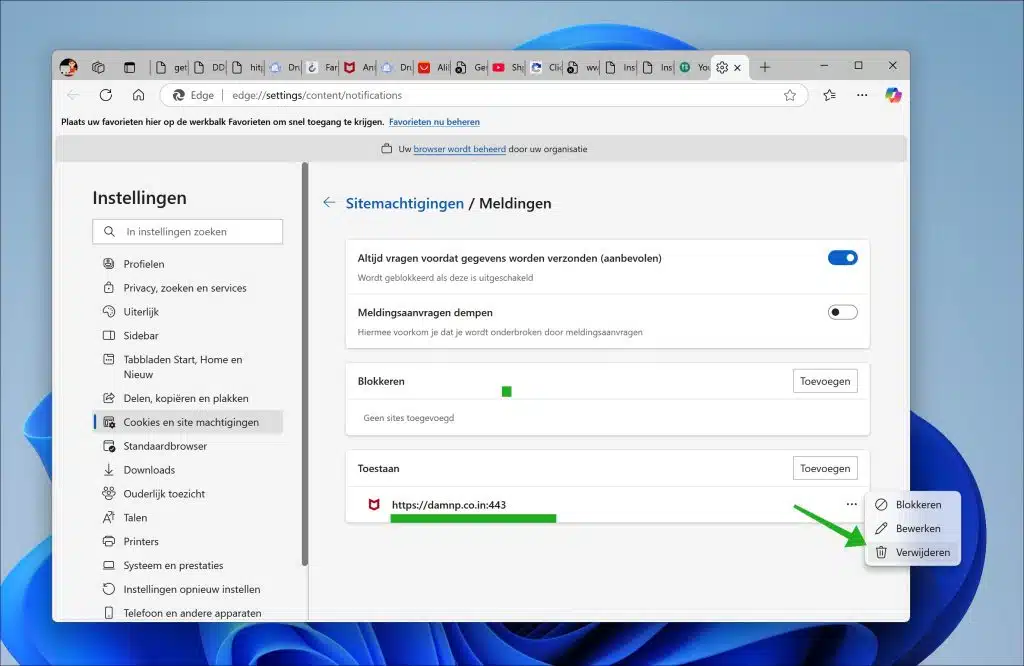The image size is (1024, 666).
Task: Open Ouderlijk toezicht settings
Action: [188, 494]
